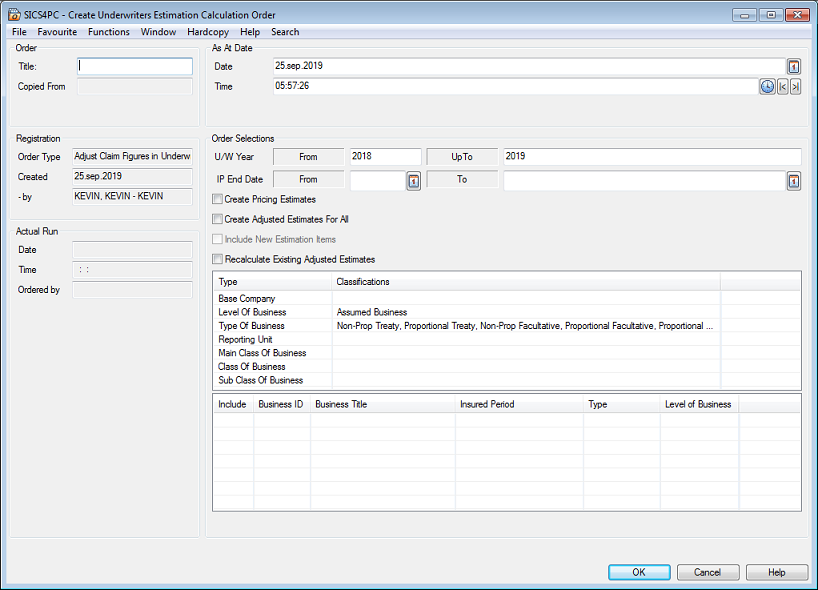Set time to end of day icon
The width and height of the screenshot is (818, 590).
pyautogui.click(x=794, y=86)
